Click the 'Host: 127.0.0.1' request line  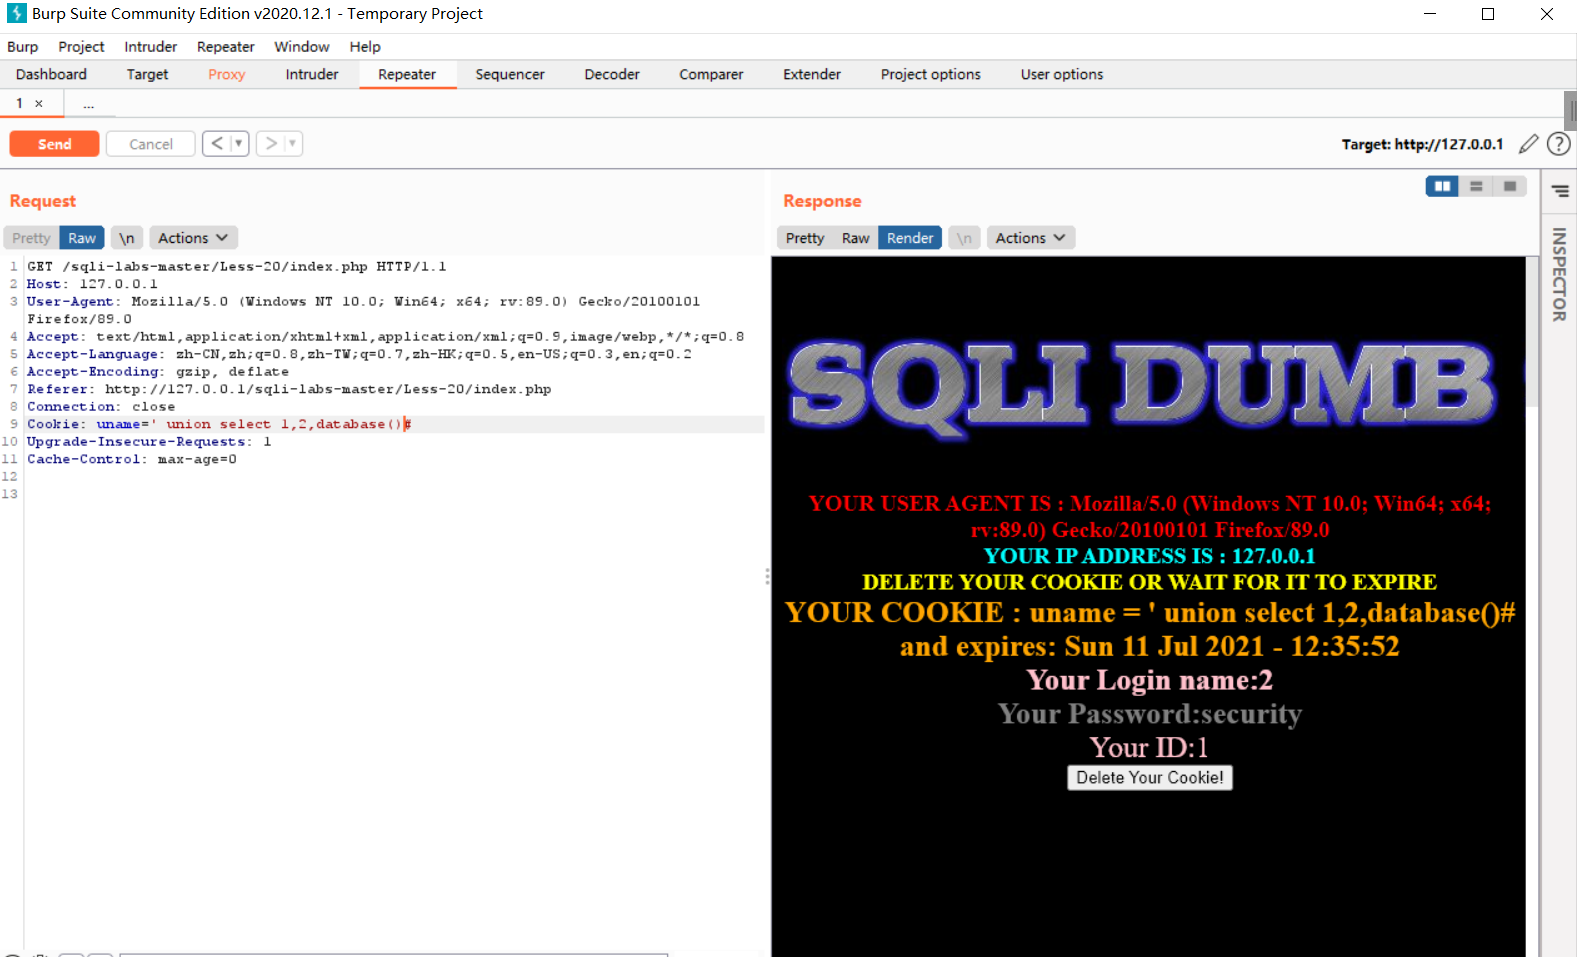[x=92, y=284]
